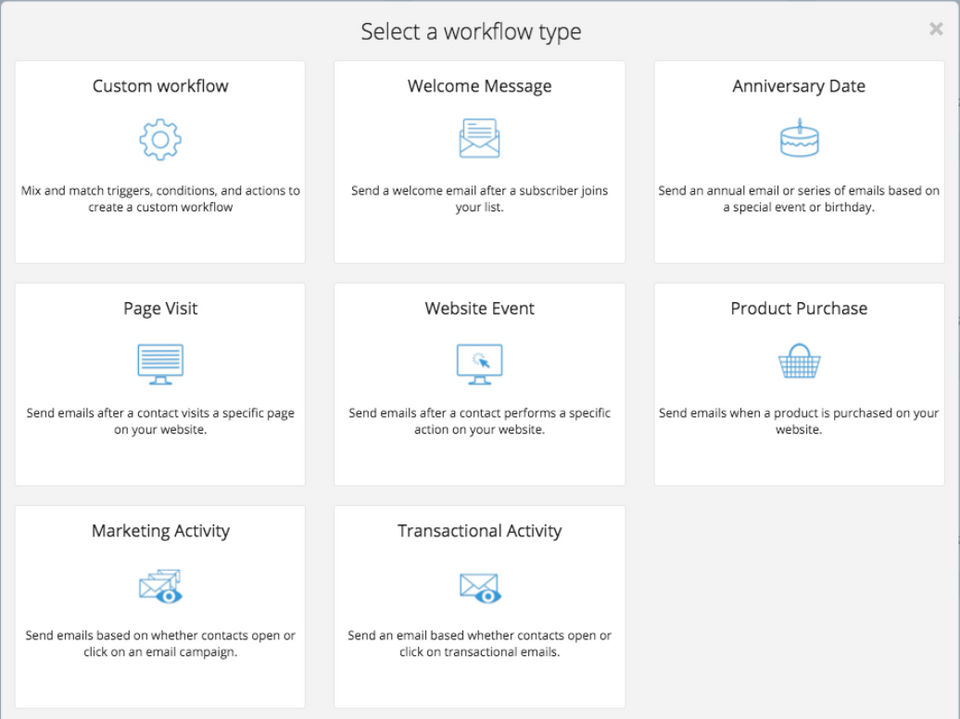This screenshot has height=719, width=960.
Task: Pick the Anniversary Date heading
Action: [799, 86]
